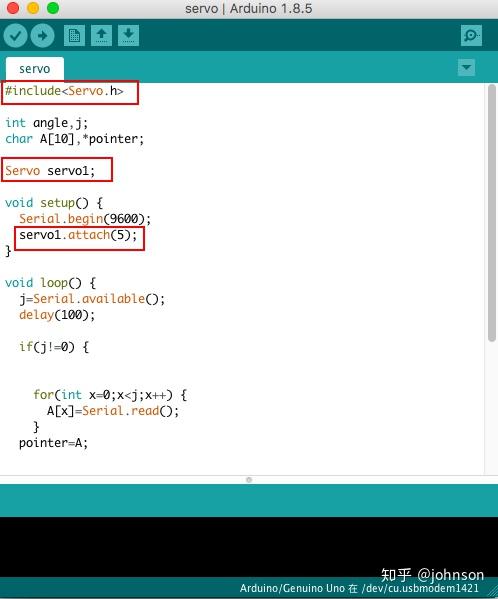This screenshot has width=498, height=599.
Task: Click the yellow minimize window button
Action: coord(33,8)
